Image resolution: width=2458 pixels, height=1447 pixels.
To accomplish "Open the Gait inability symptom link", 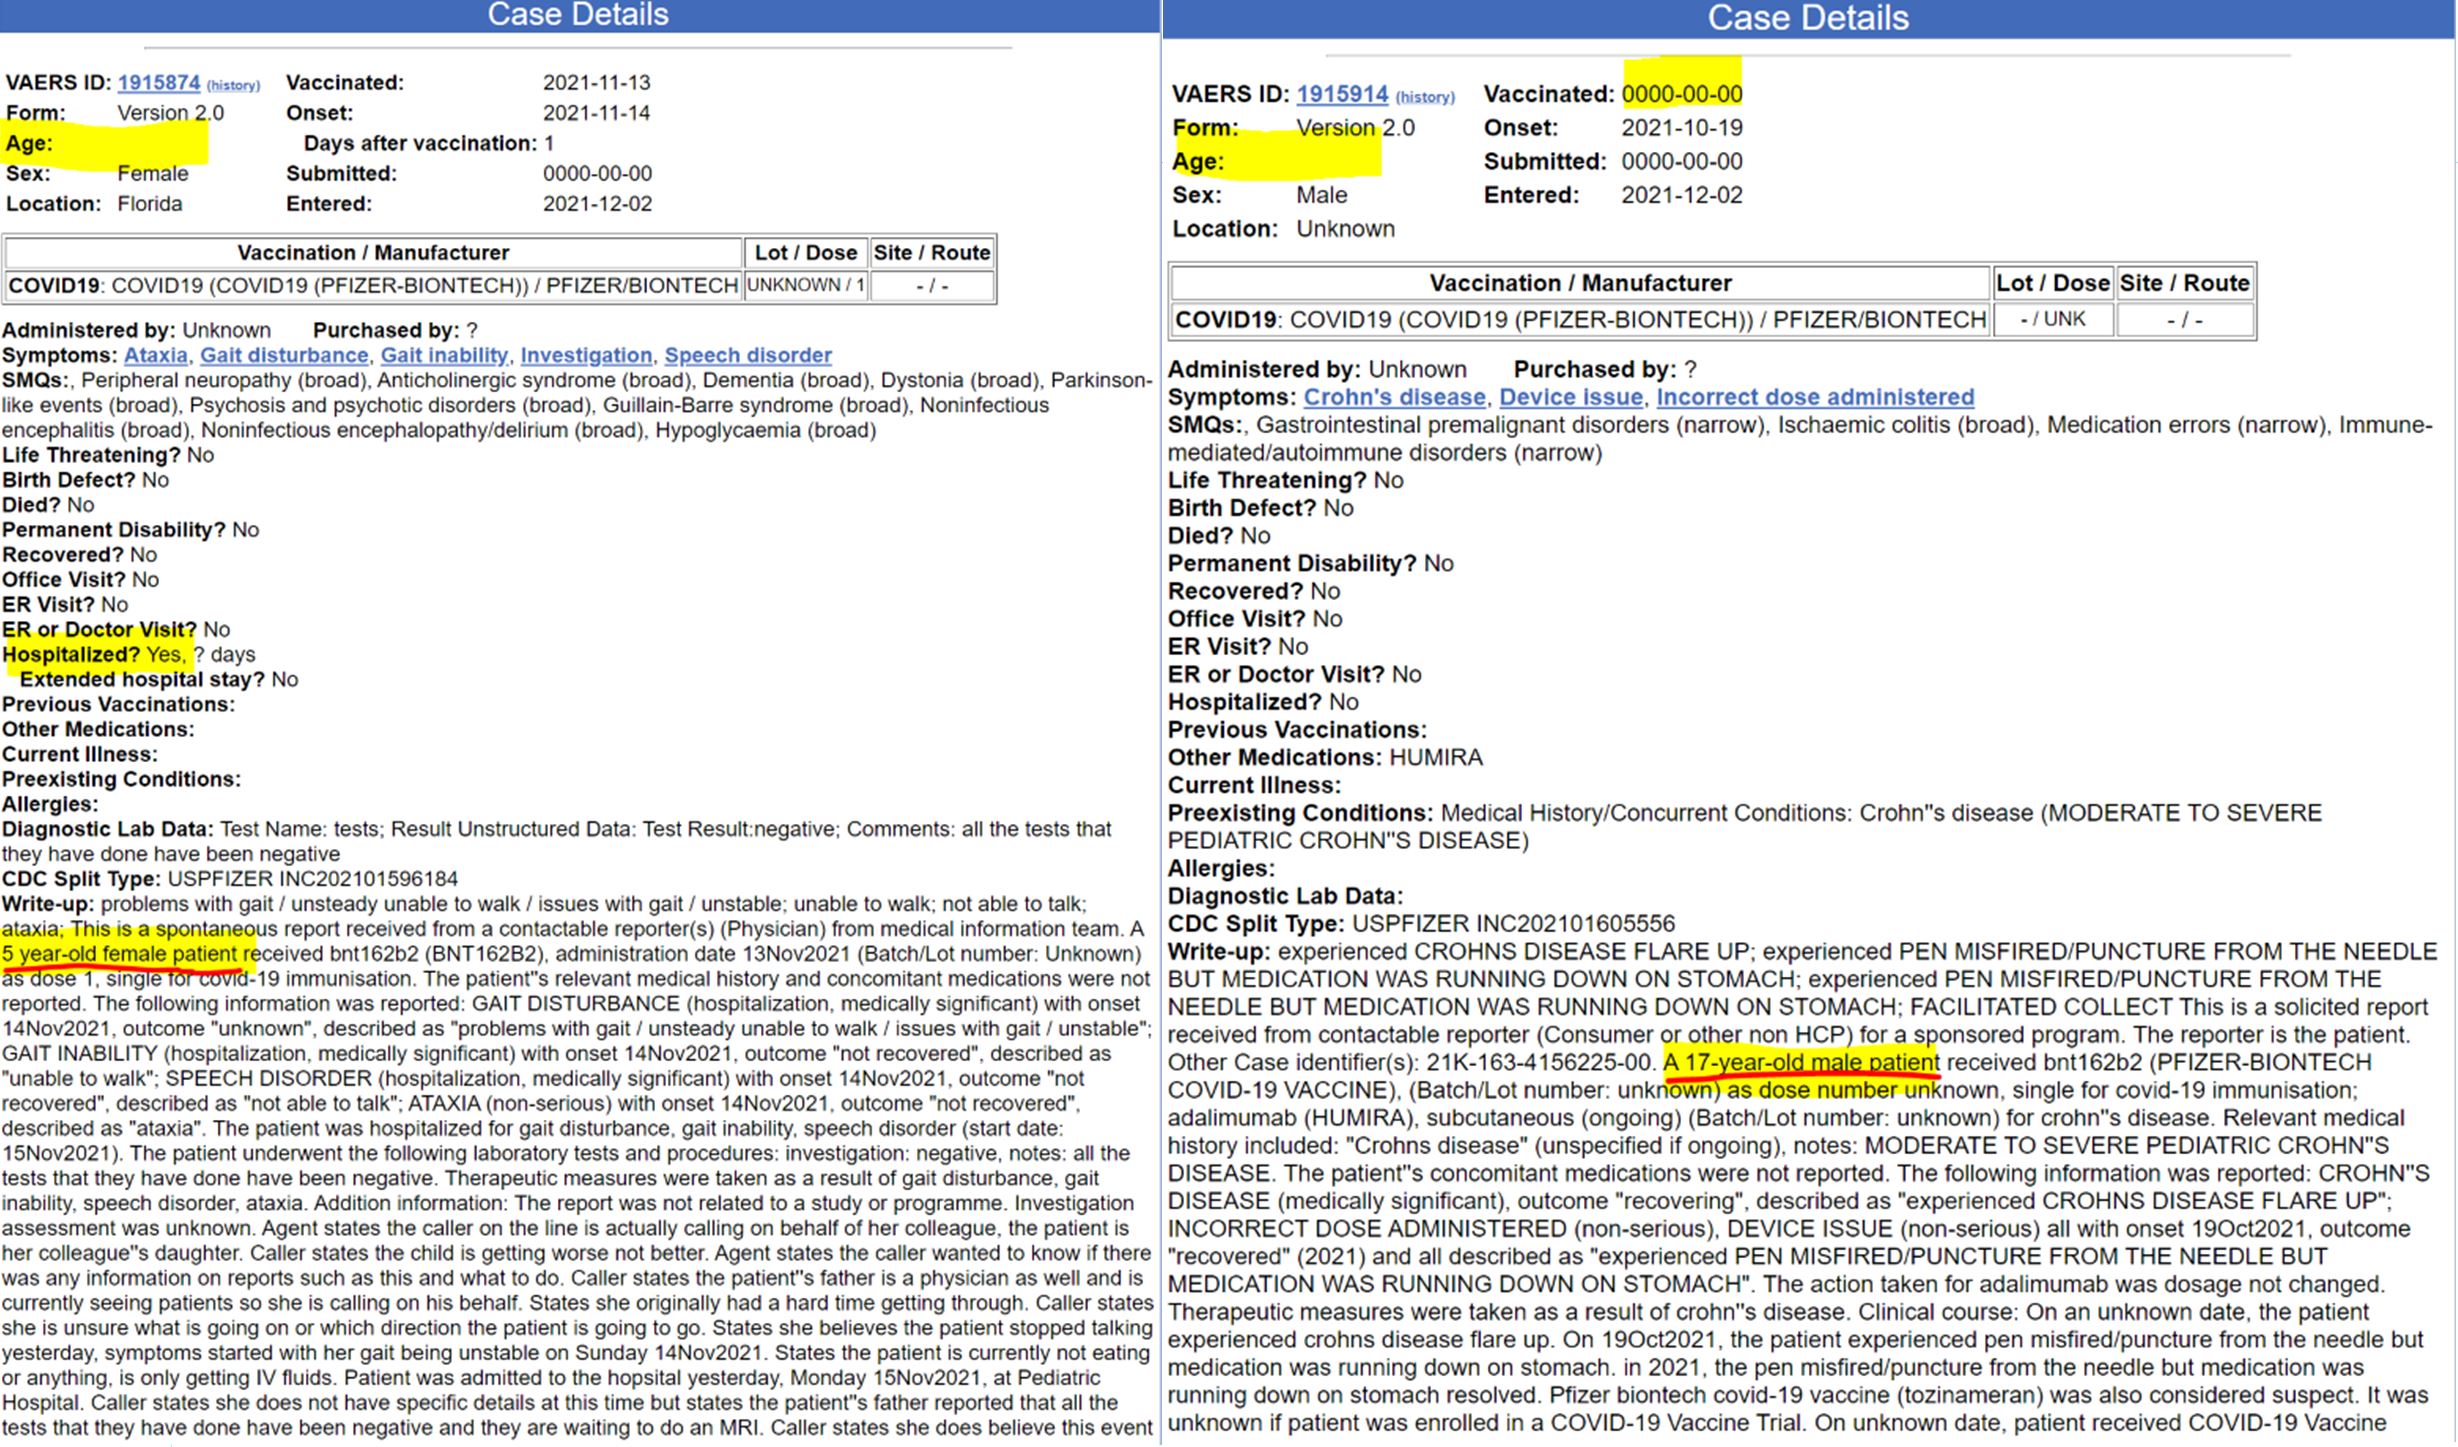I will 444,355.
